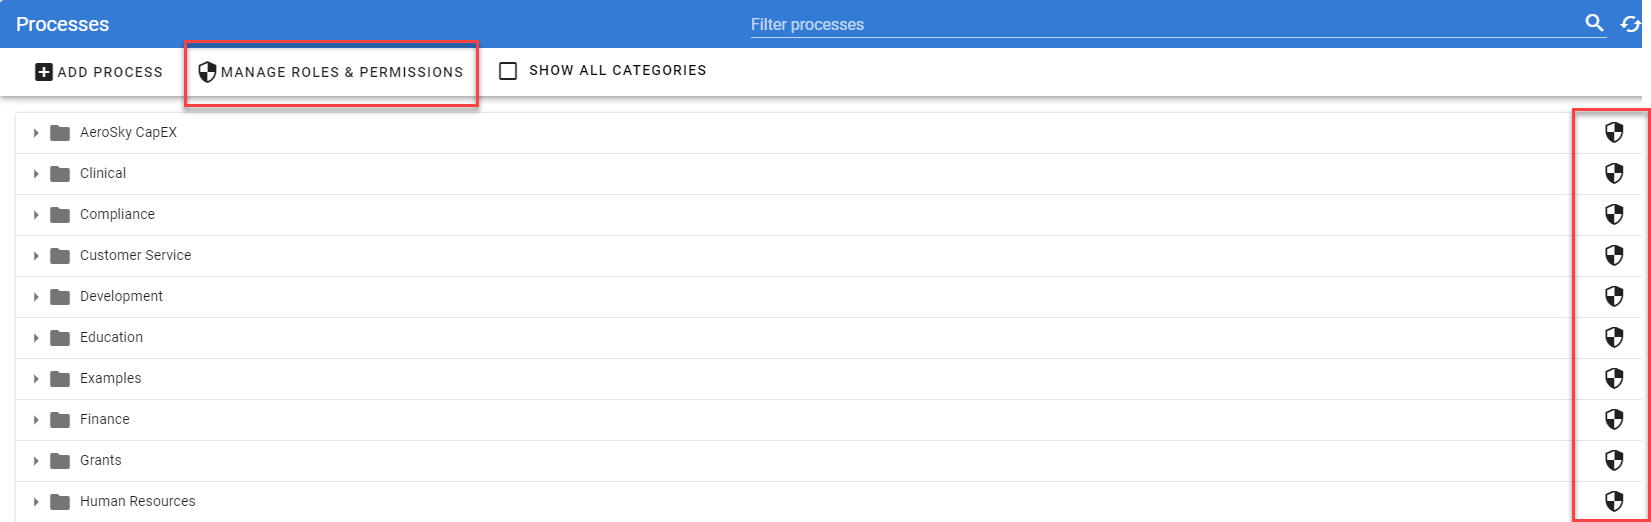Select the Compliance folder item
Screen dimensions: 1651x522
pyautogui.click(x=117, y=215)
